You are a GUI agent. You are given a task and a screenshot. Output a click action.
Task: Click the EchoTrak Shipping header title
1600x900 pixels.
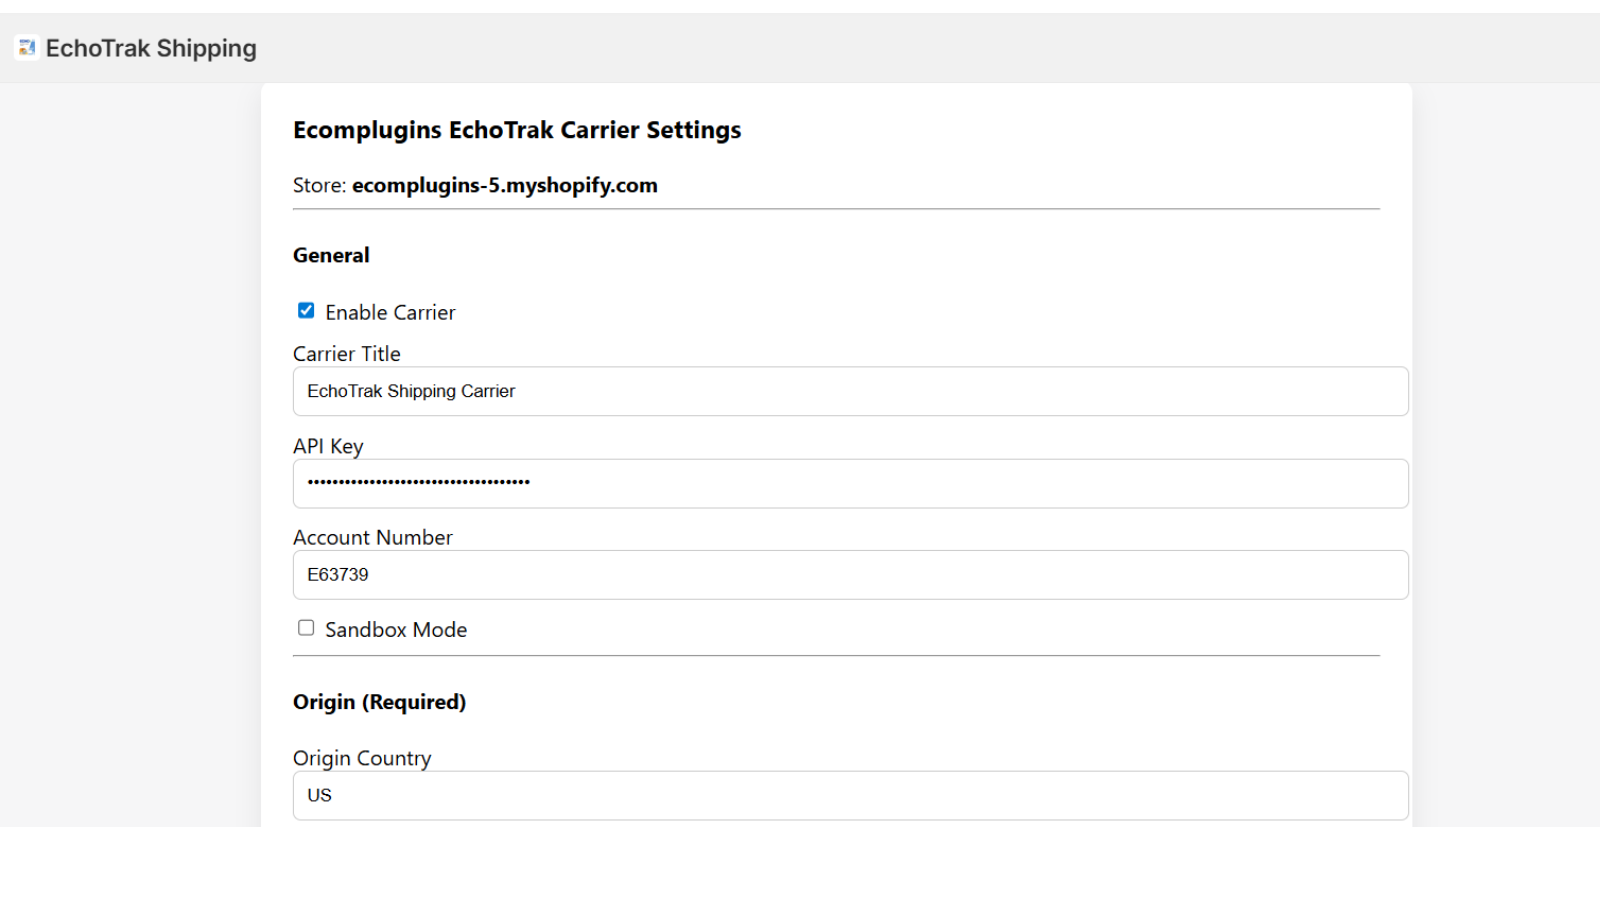click(x=151, y=48)
